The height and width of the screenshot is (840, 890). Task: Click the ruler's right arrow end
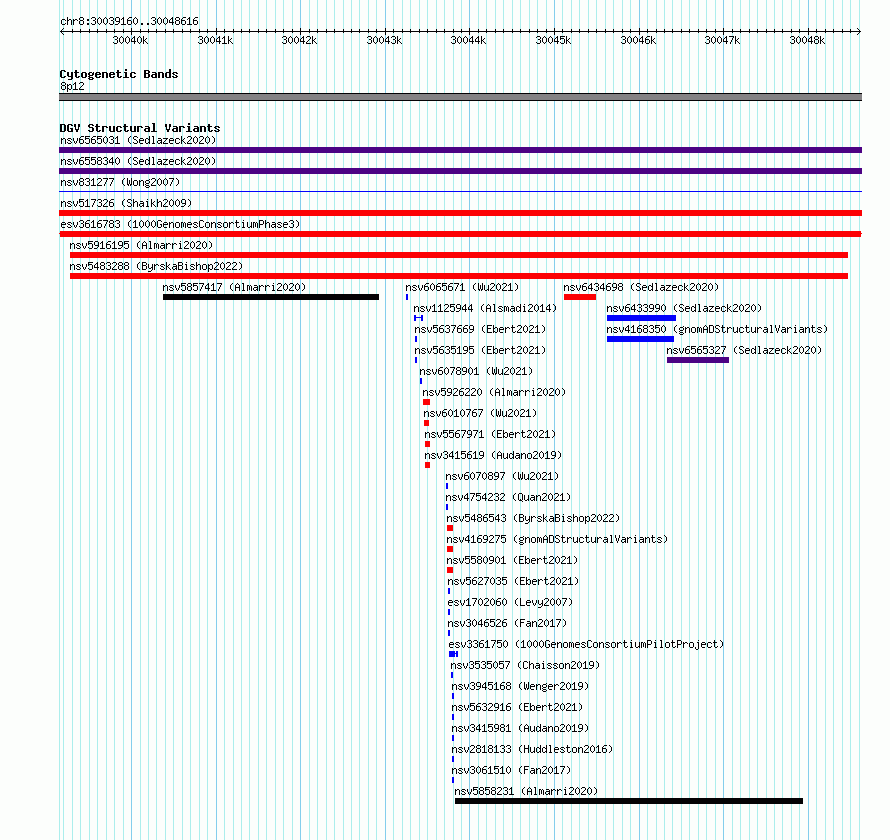pyautogui.click(x=859, y=31)
